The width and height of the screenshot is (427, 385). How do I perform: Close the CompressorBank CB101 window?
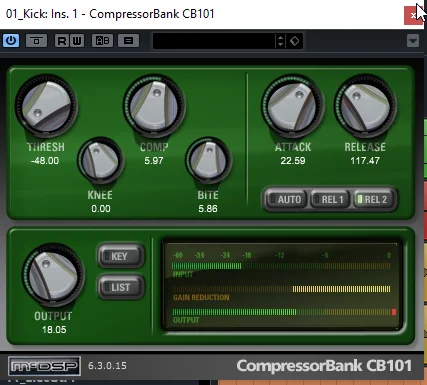point(413,15)
